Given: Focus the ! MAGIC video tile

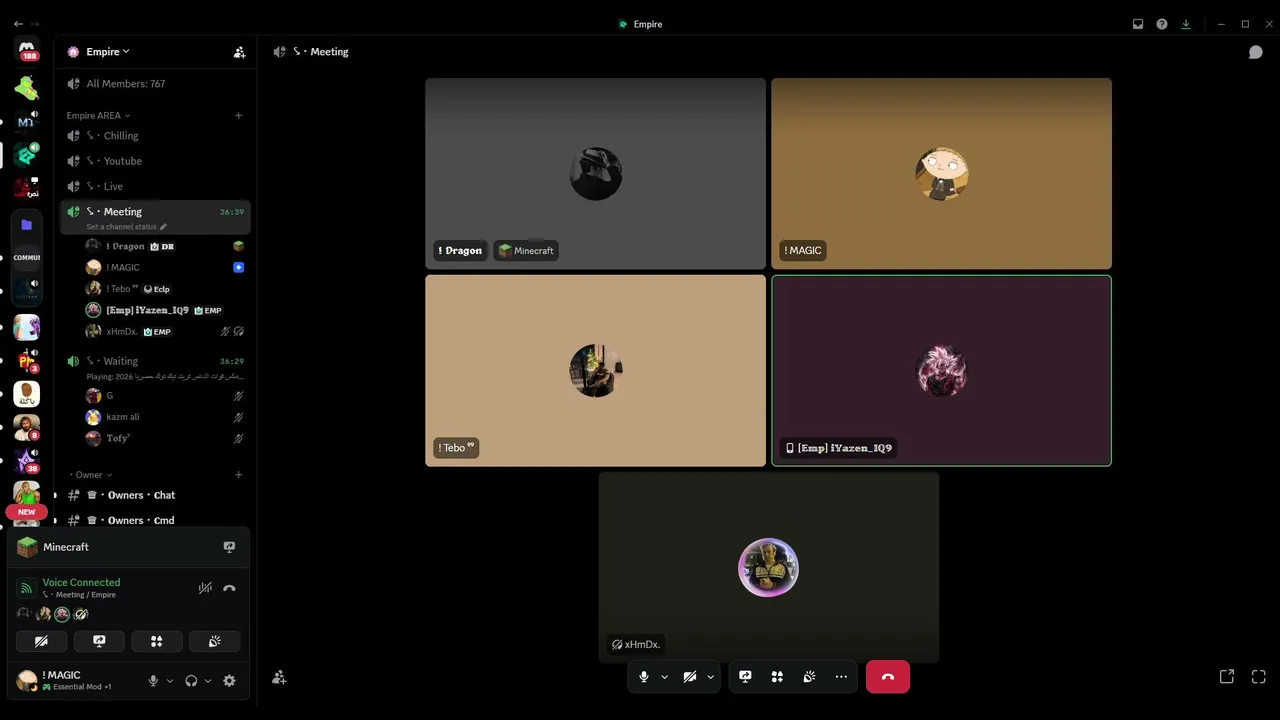Looking at the screenshot, I should coord(941,173).
